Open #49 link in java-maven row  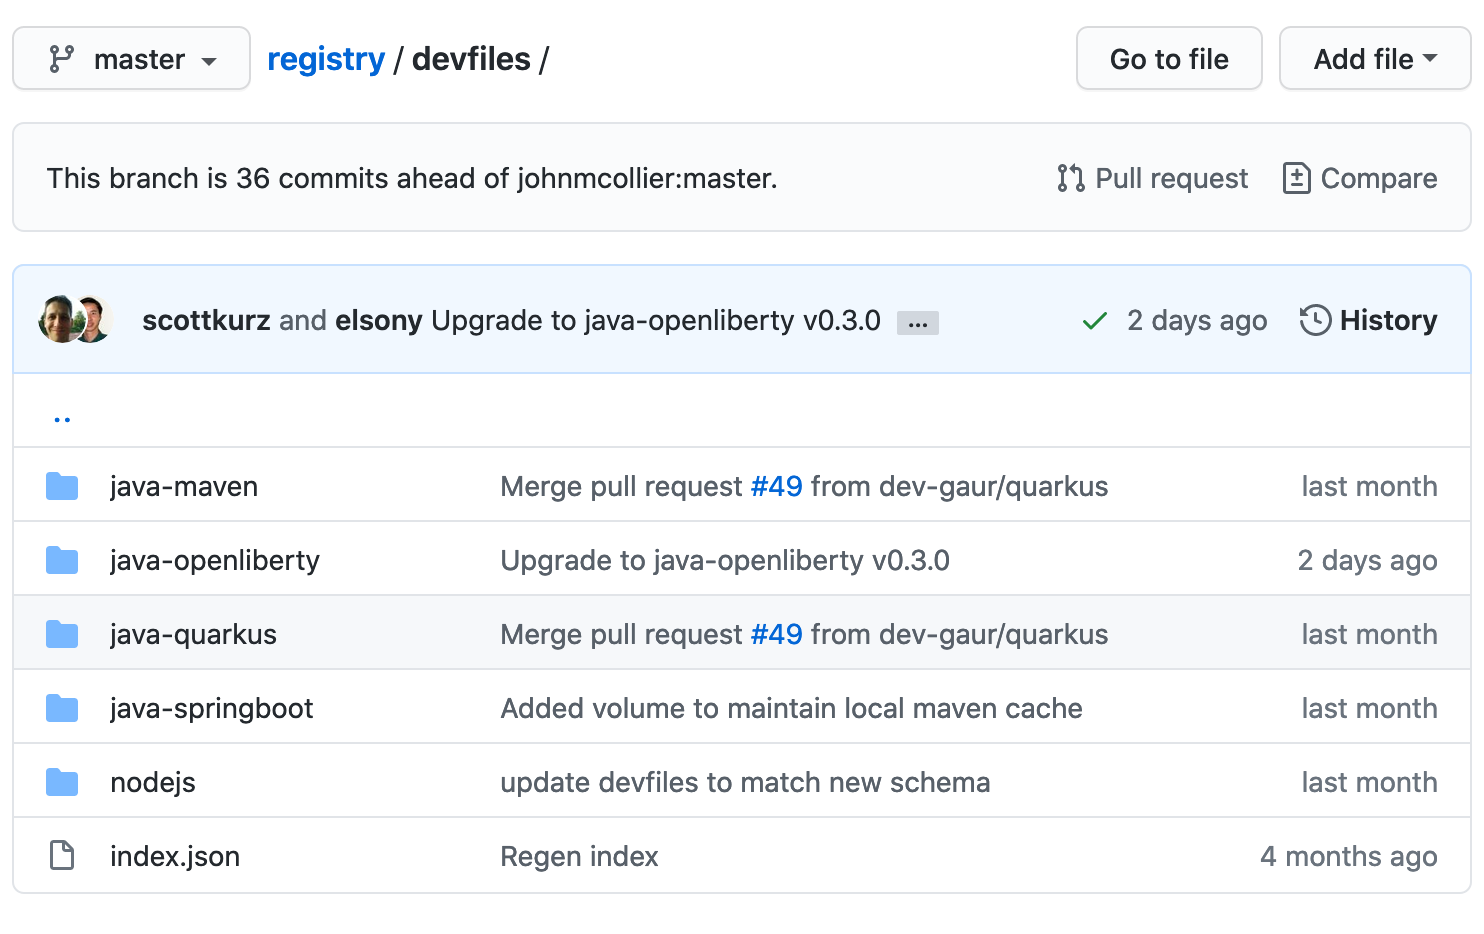[777, 486]
